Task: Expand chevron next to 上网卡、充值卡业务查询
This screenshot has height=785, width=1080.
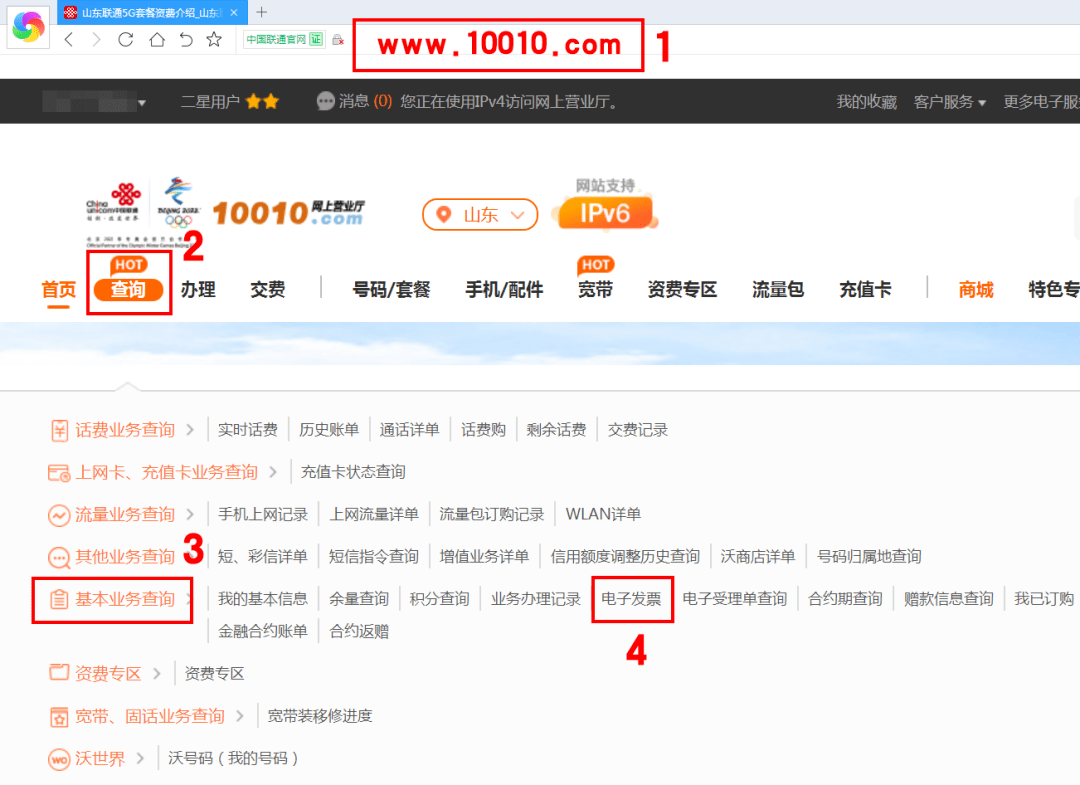Action: coord(273,472)
